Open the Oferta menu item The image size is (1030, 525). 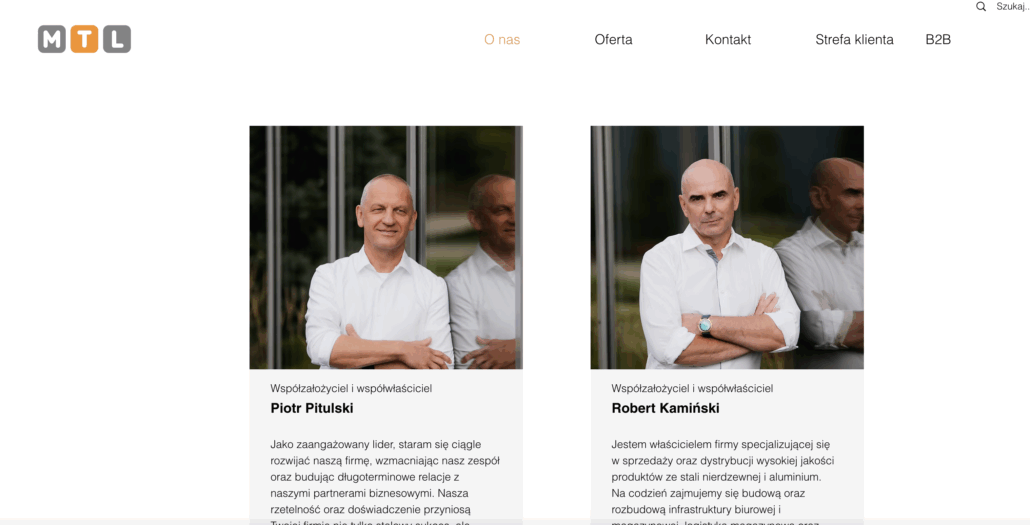coord(614,39)
